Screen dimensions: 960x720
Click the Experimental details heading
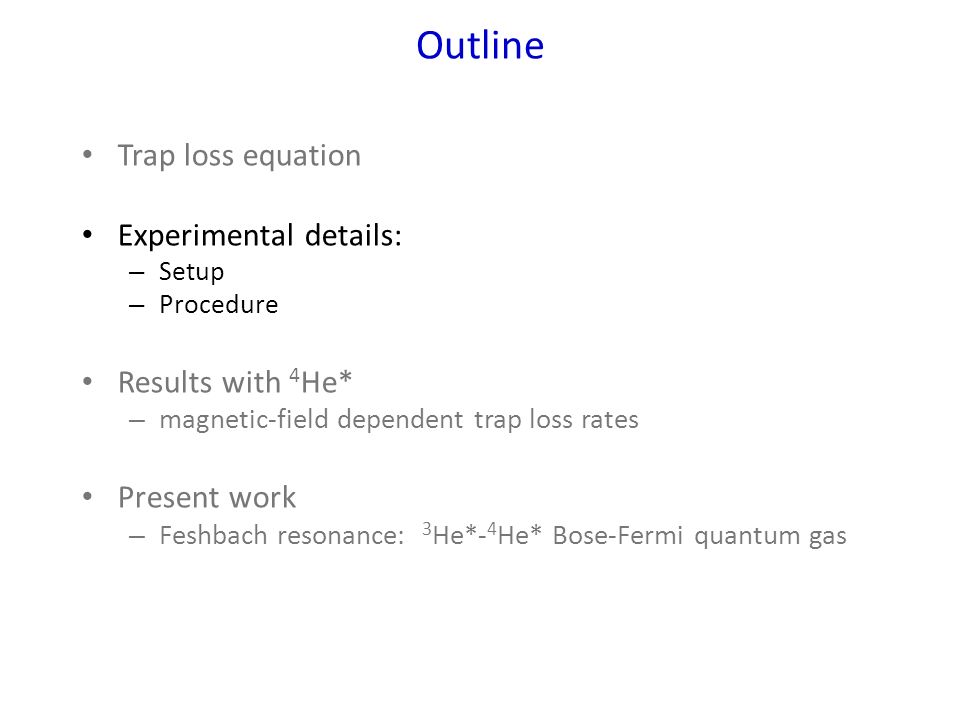click(260, 236)
